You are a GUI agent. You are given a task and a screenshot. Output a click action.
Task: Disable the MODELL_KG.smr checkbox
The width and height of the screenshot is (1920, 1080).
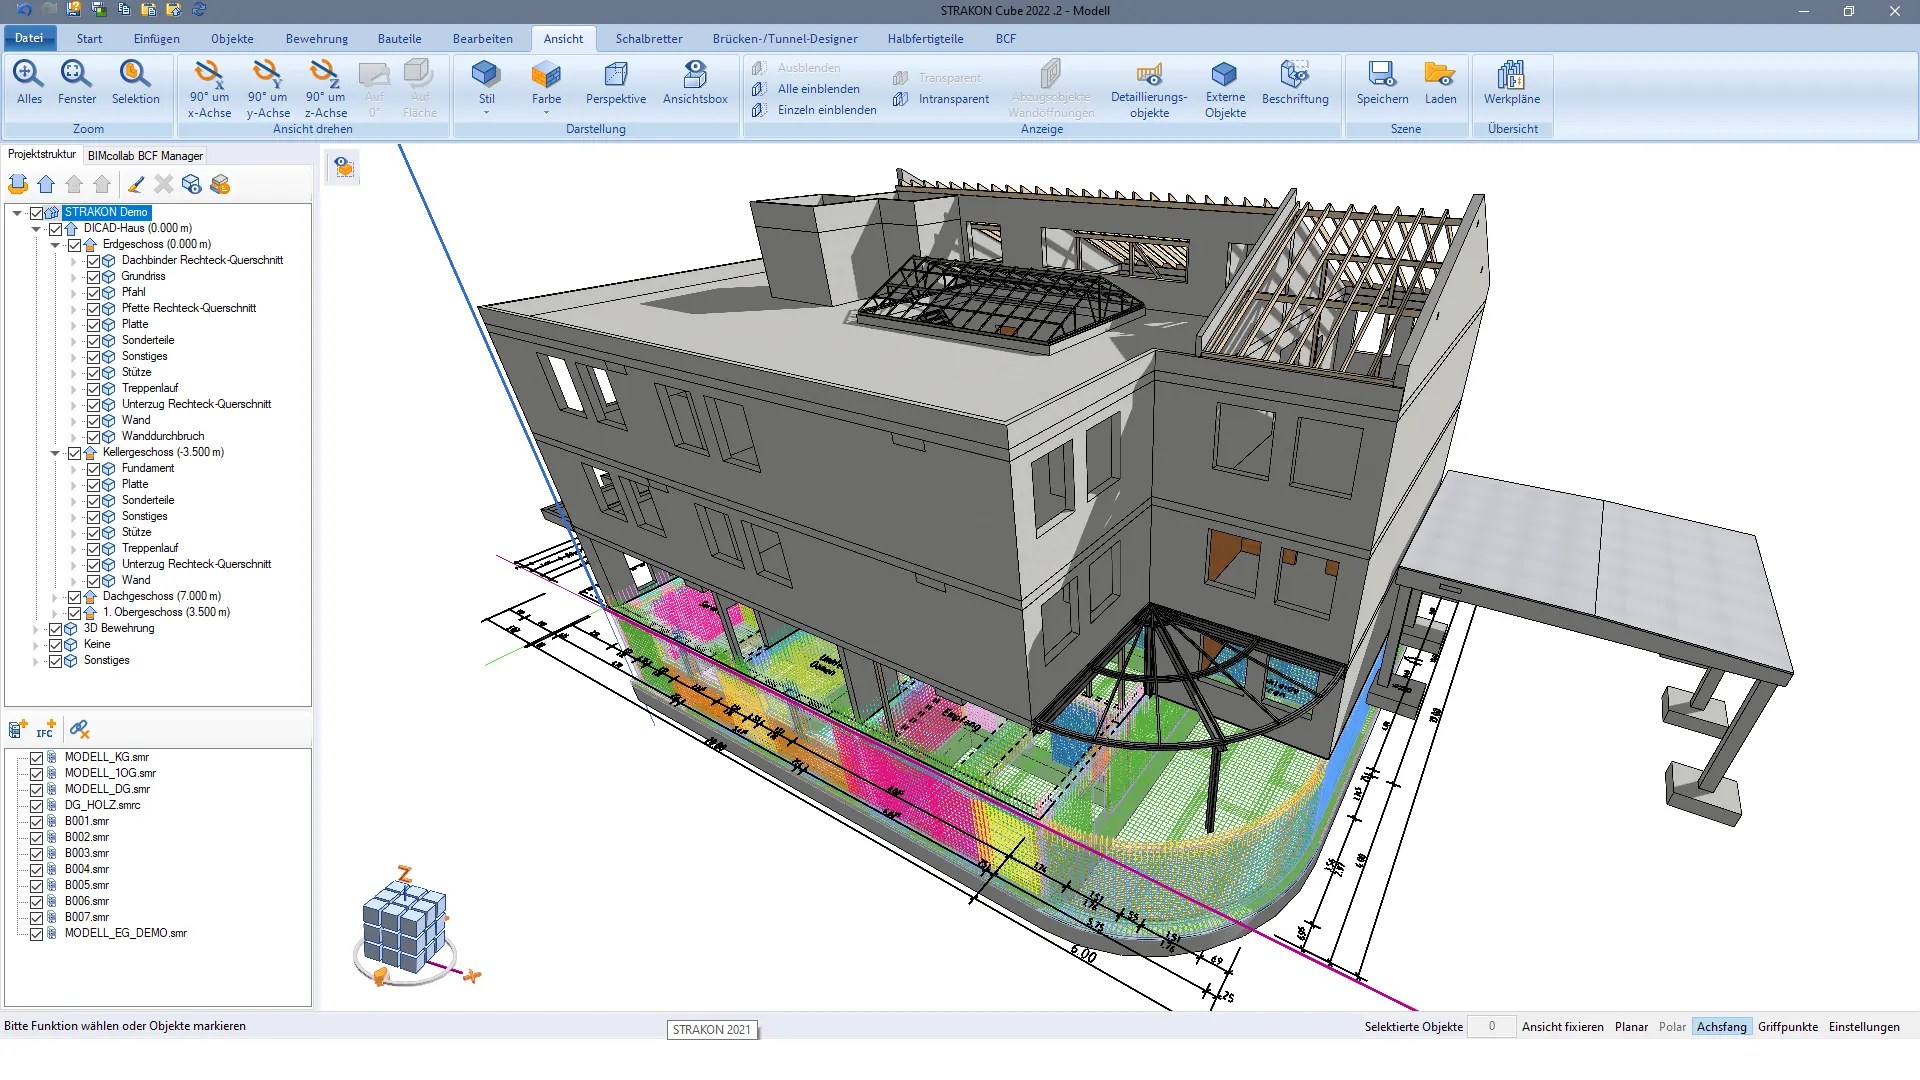tap(37, 758)
